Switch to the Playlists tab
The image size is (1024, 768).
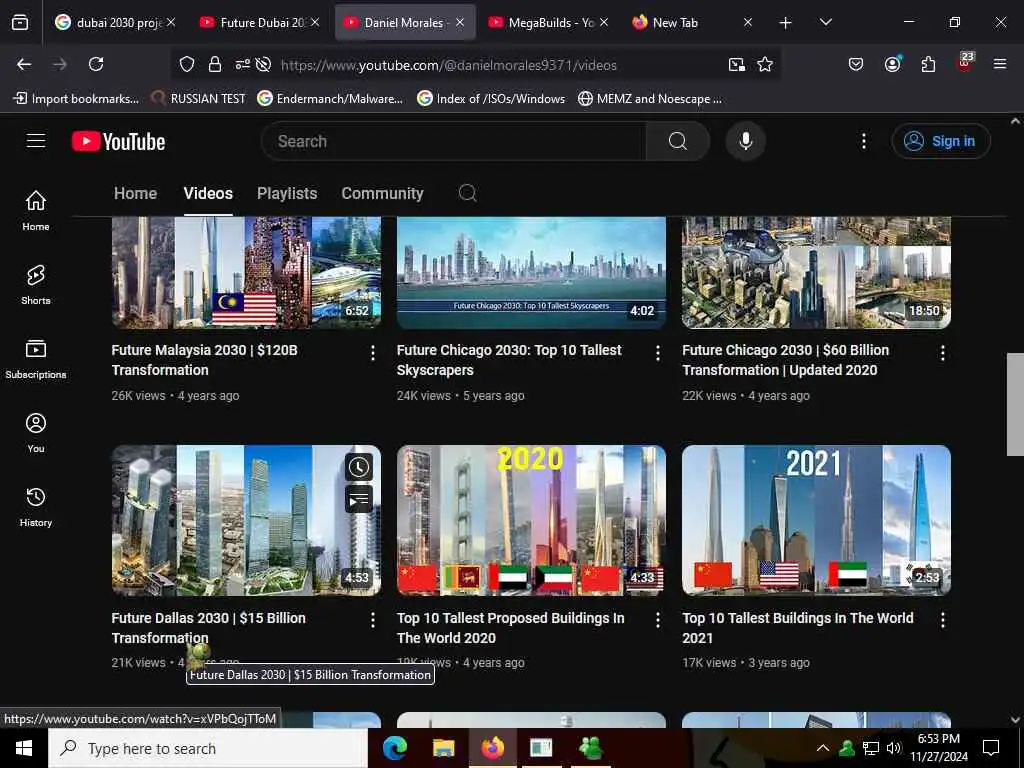[287, 193]
